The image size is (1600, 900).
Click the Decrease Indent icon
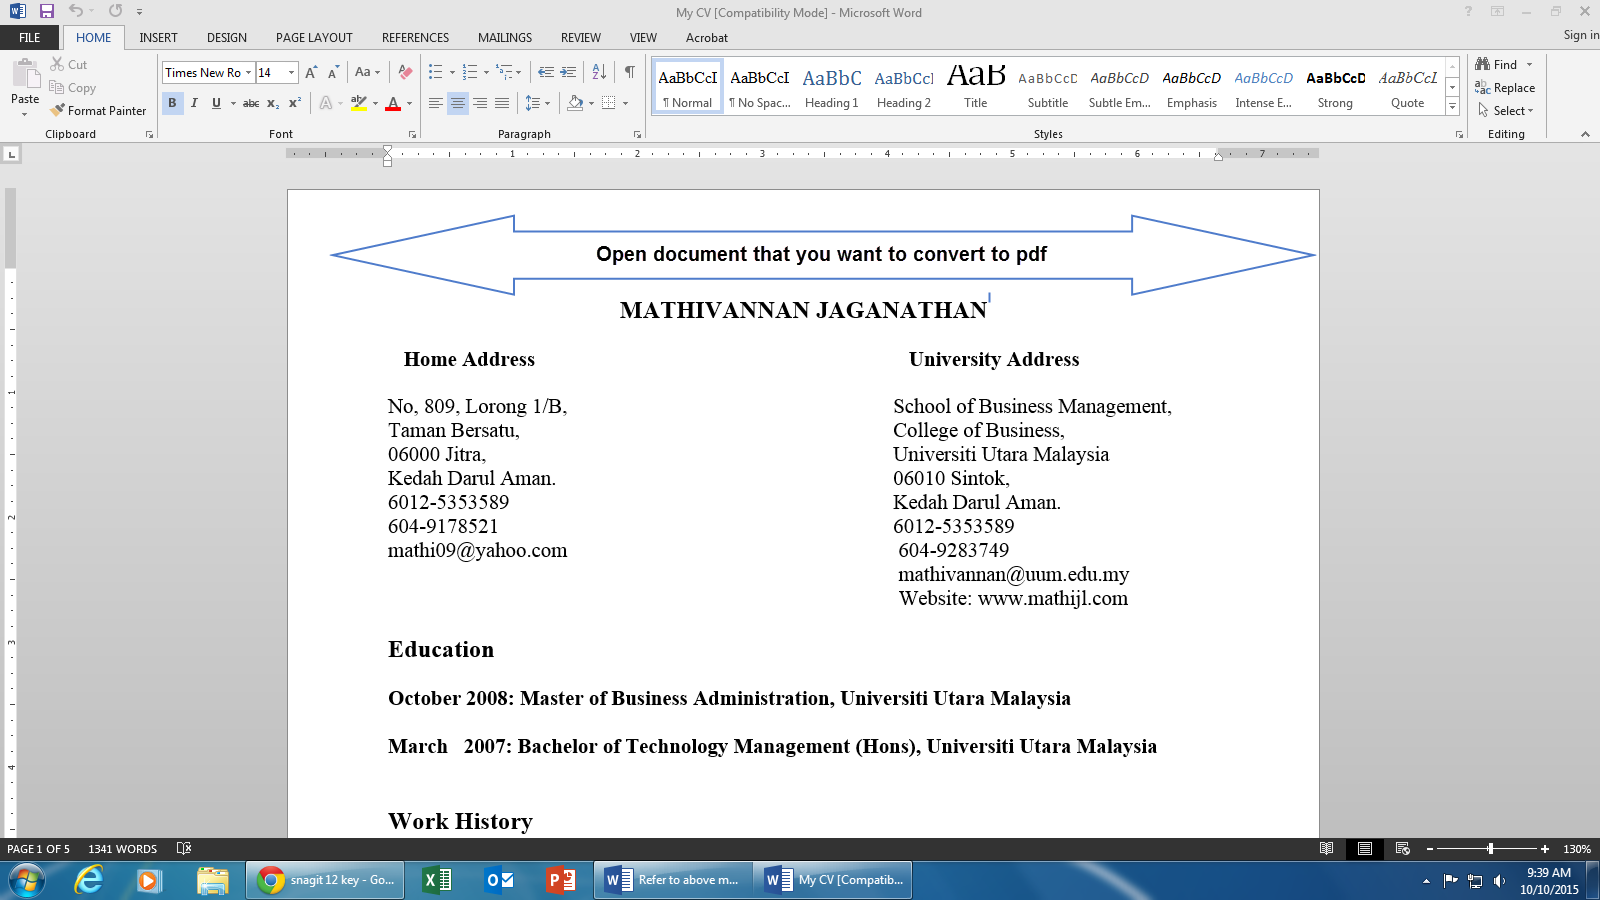547,72
